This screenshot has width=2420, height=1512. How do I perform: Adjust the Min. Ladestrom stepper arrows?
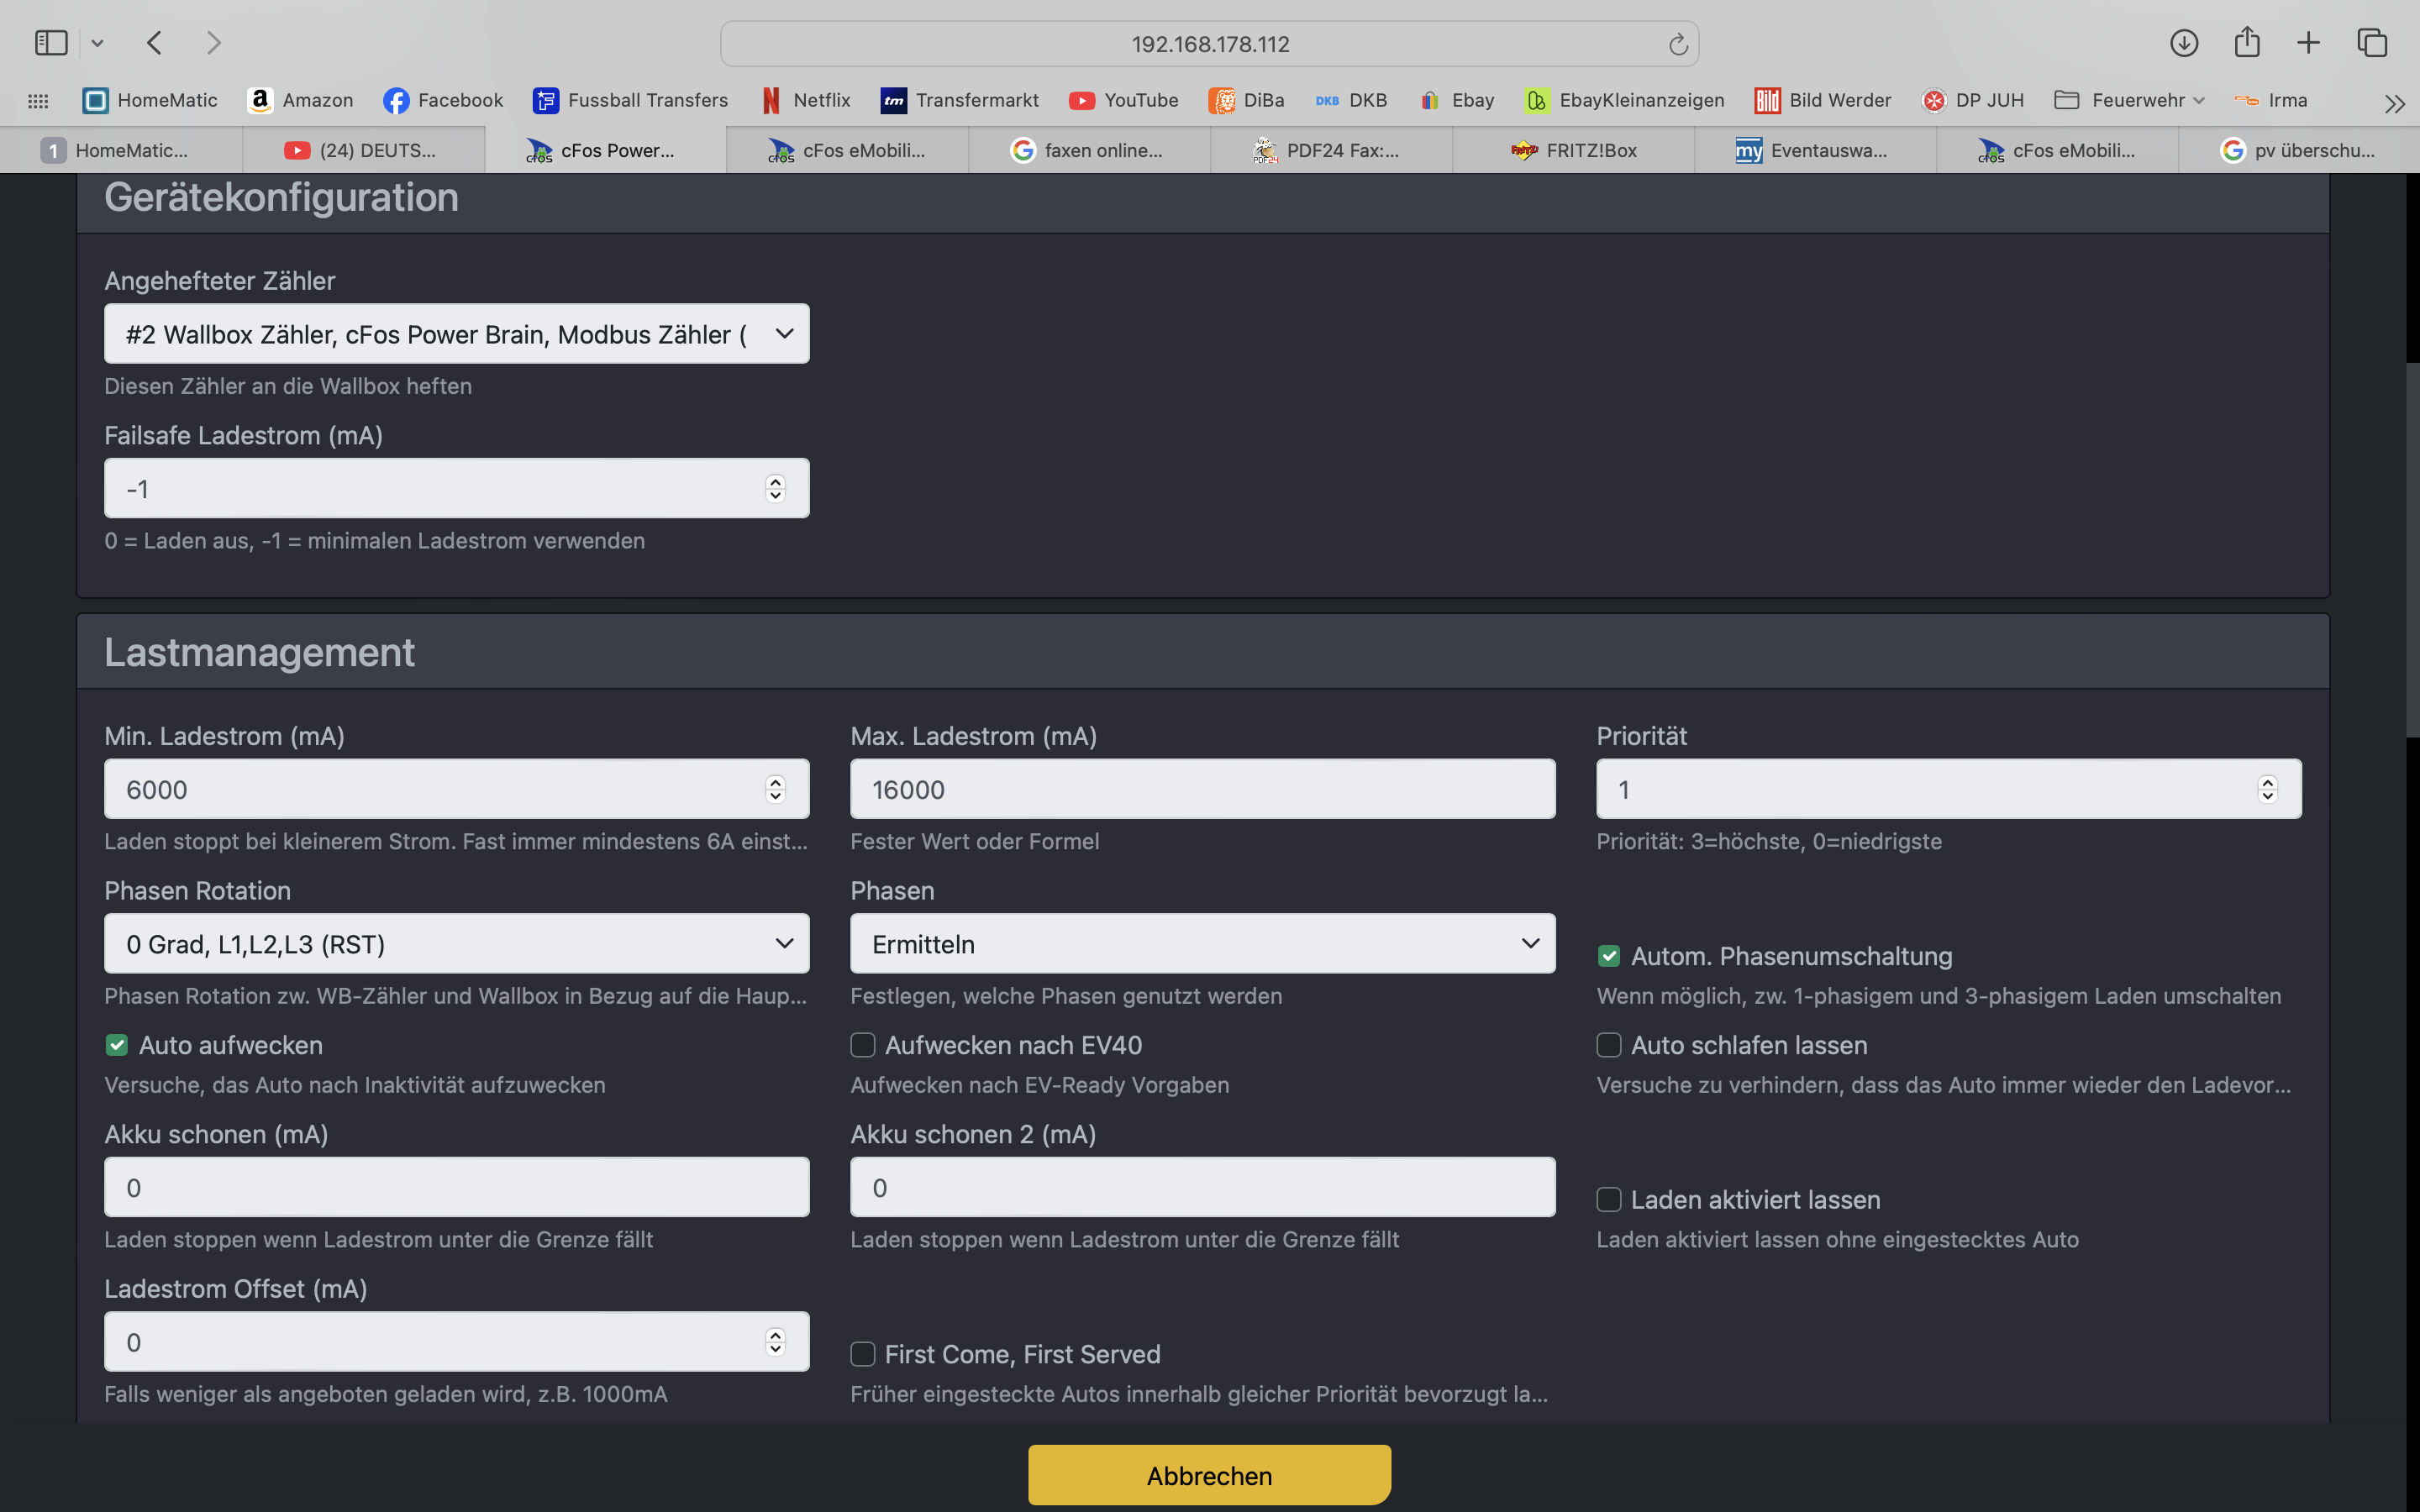pyautogui.click(x=775, y=789)
